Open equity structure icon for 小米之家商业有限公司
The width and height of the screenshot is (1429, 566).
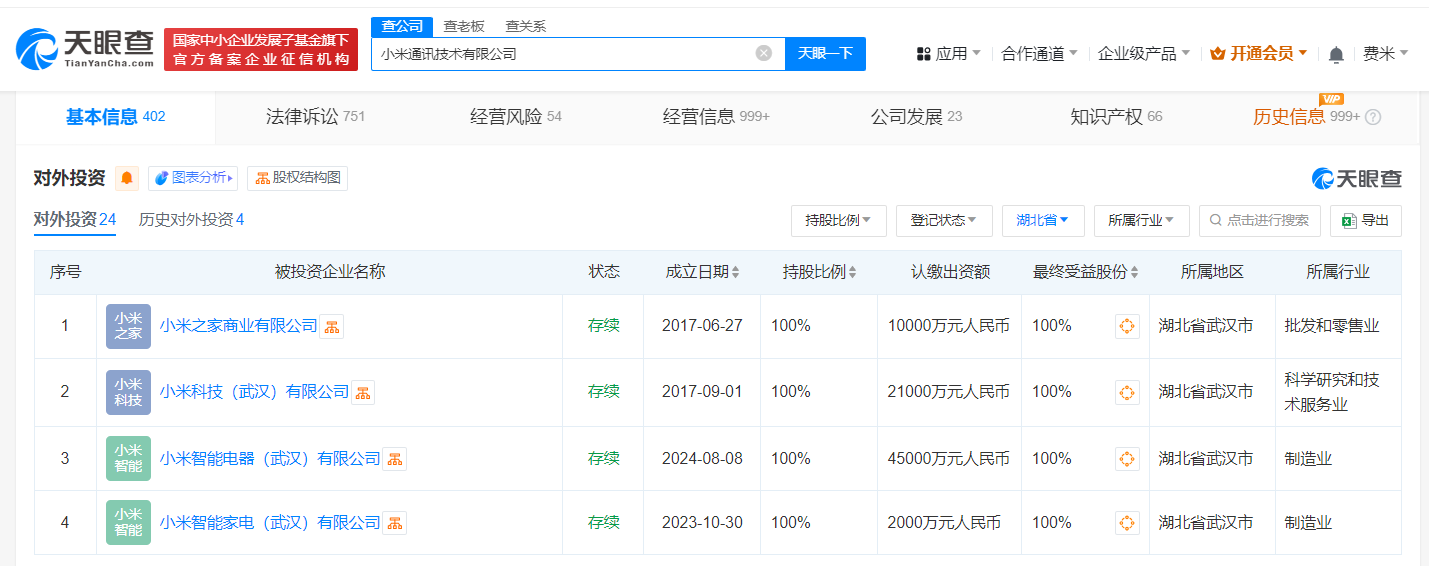pyautogui.click(x=332, y=326)
